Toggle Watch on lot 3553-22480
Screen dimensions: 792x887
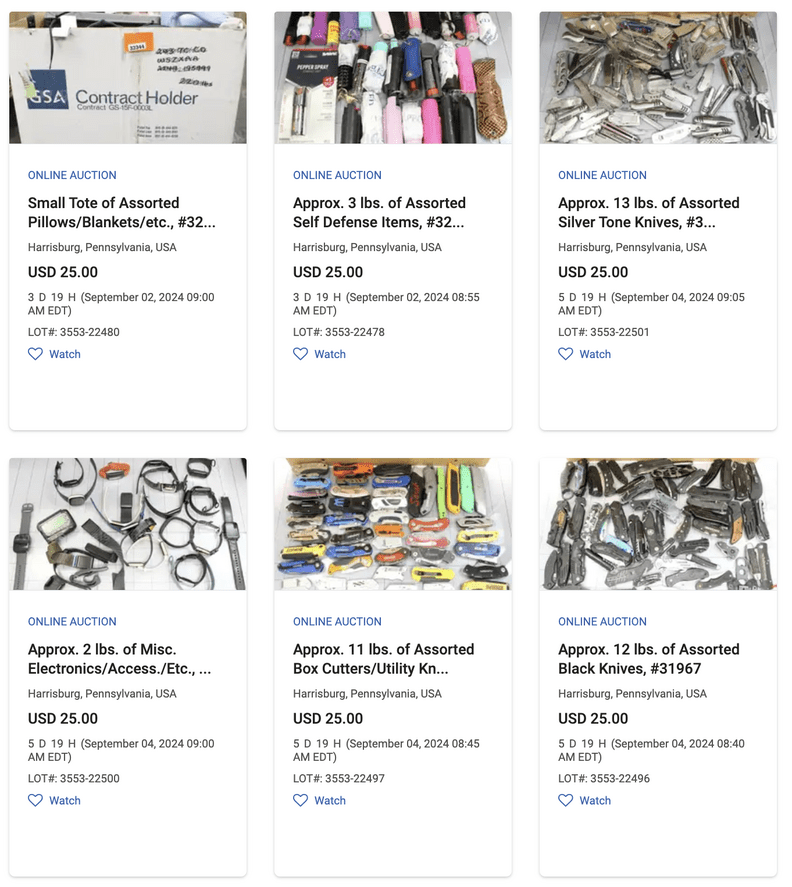click(54, 354)
